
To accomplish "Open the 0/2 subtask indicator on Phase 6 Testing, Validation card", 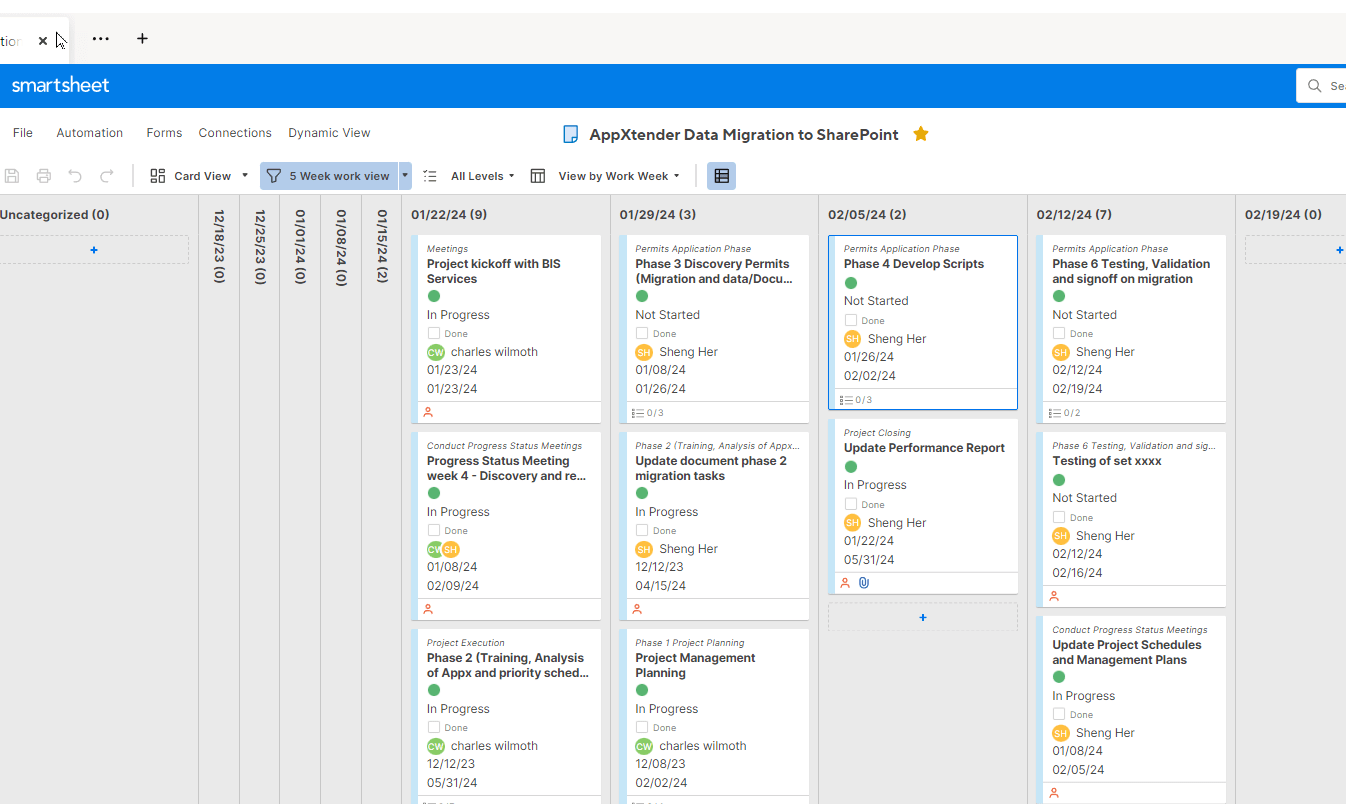I will click(x=1065, y=413).
